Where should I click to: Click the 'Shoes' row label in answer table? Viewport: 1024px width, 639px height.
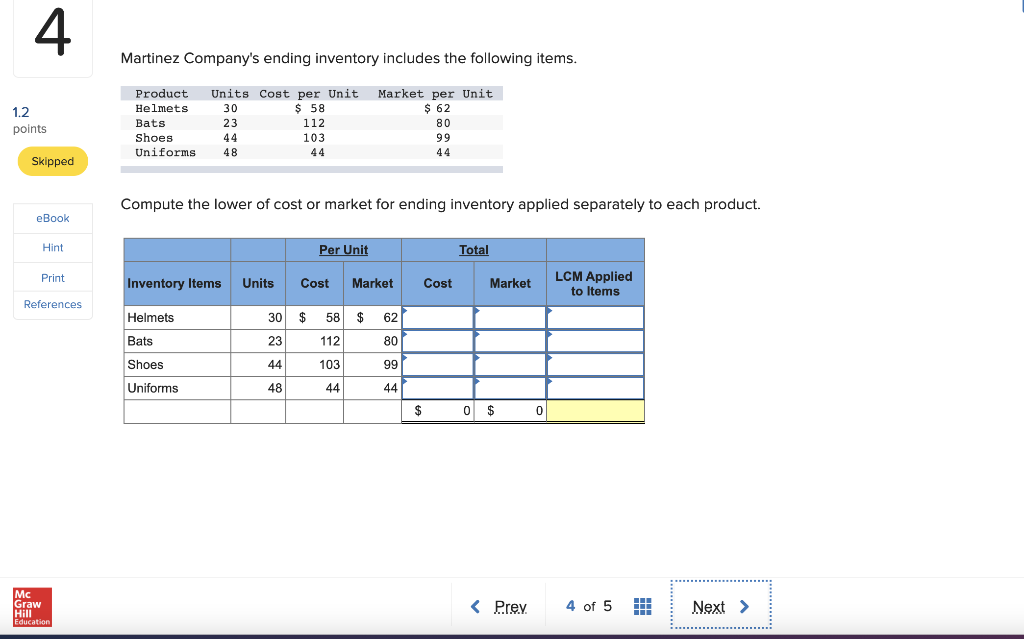145,365
